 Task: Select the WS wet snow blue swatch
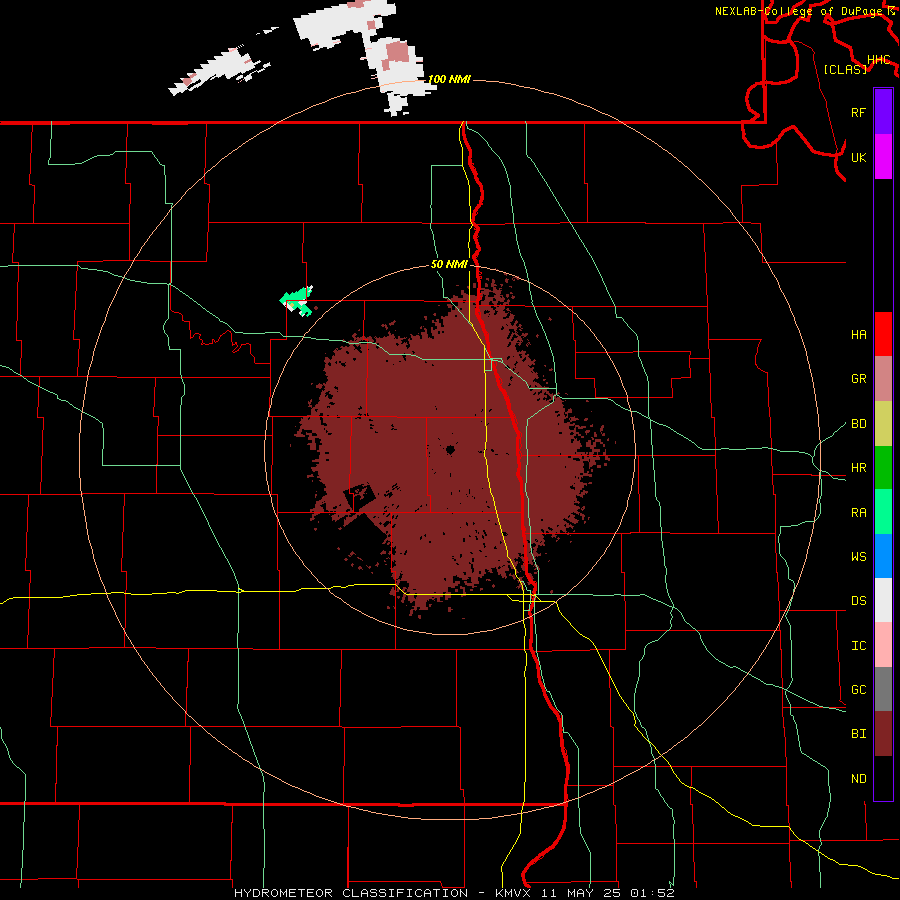(883, 556)
